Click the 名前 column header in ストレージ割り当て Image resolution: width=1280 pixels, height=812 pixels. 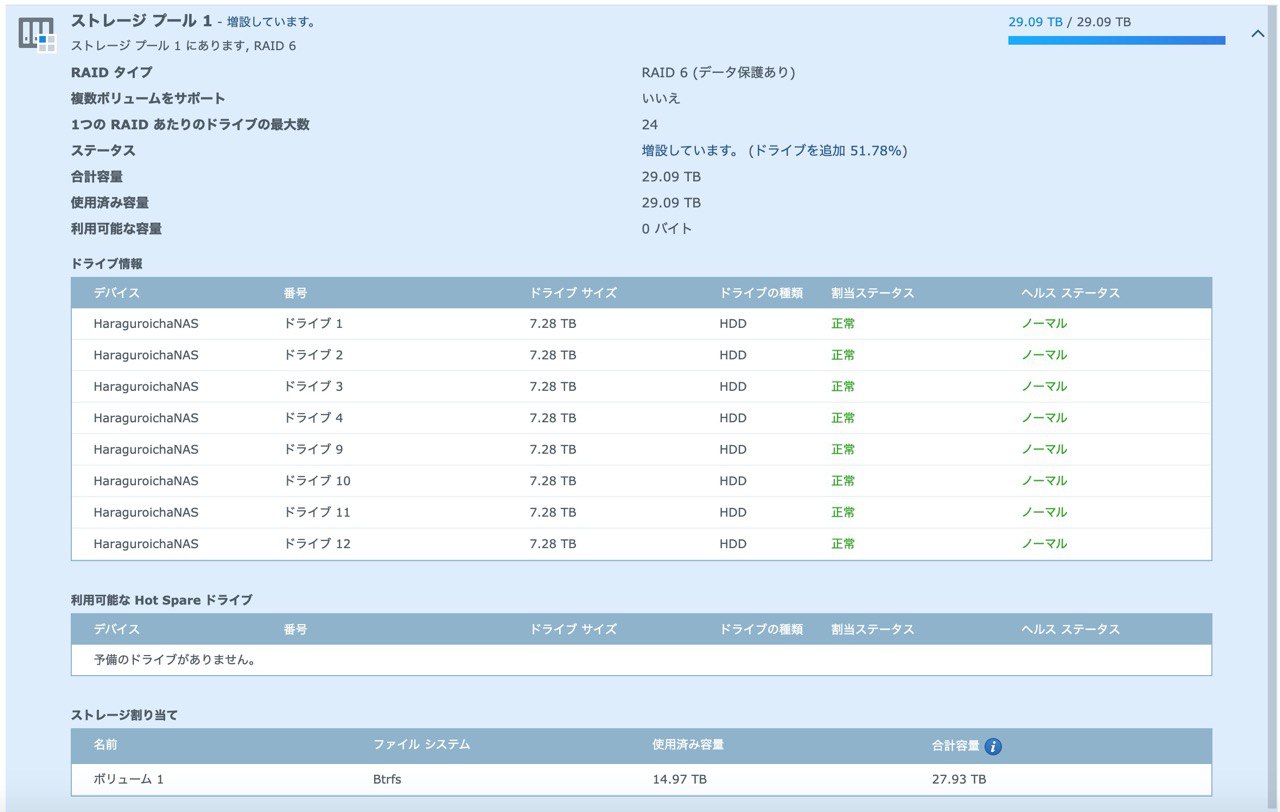coord(105,745)
